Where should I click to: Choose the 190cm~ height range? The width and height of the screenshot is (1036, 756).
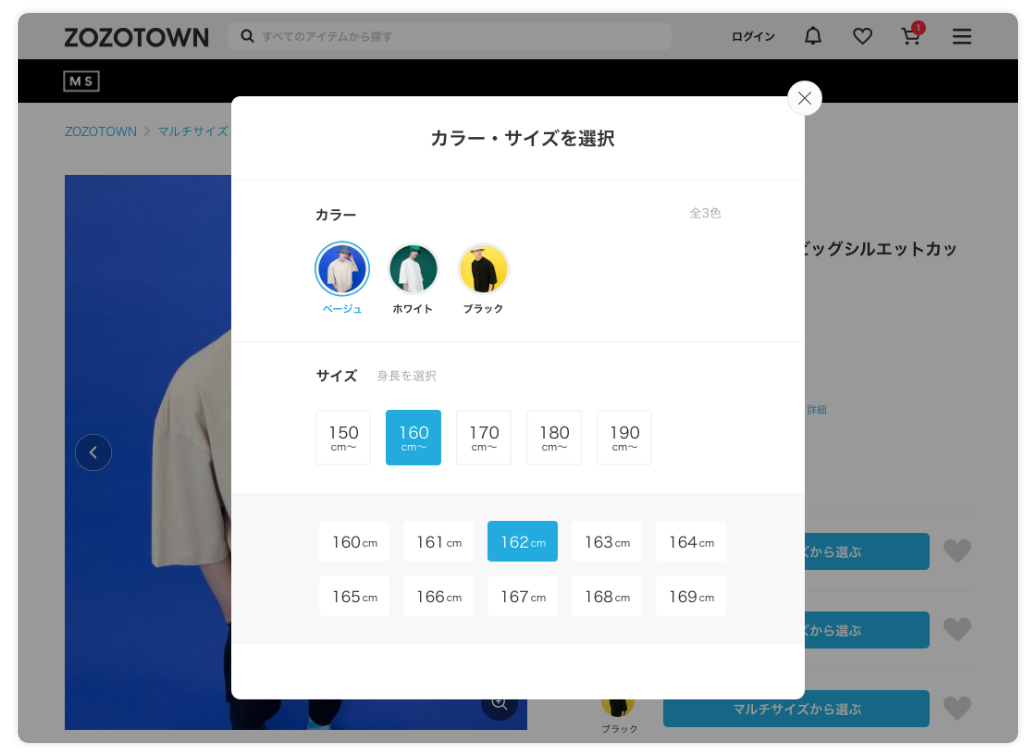click(x=624, y=437)
